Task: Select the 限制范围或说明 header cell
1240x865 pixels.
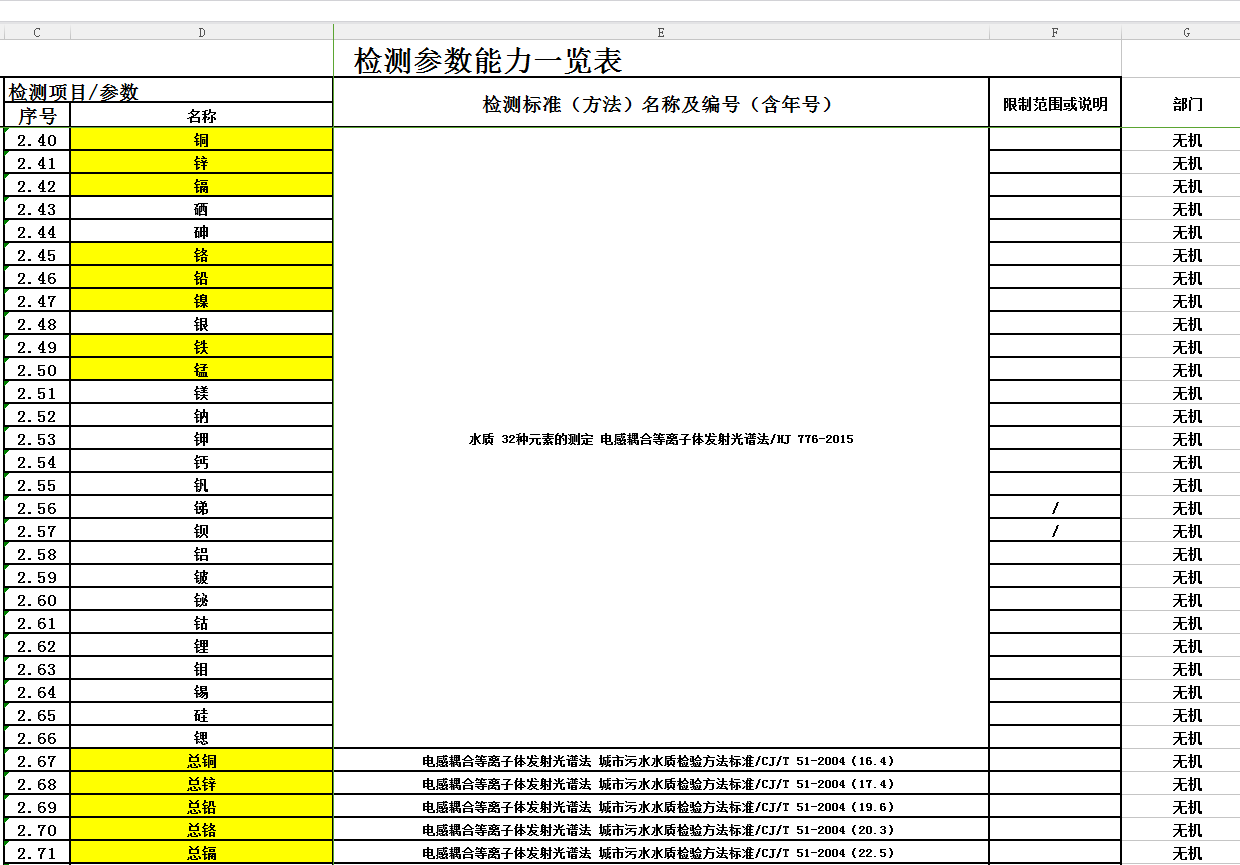Action: (x=1055, y=103)
